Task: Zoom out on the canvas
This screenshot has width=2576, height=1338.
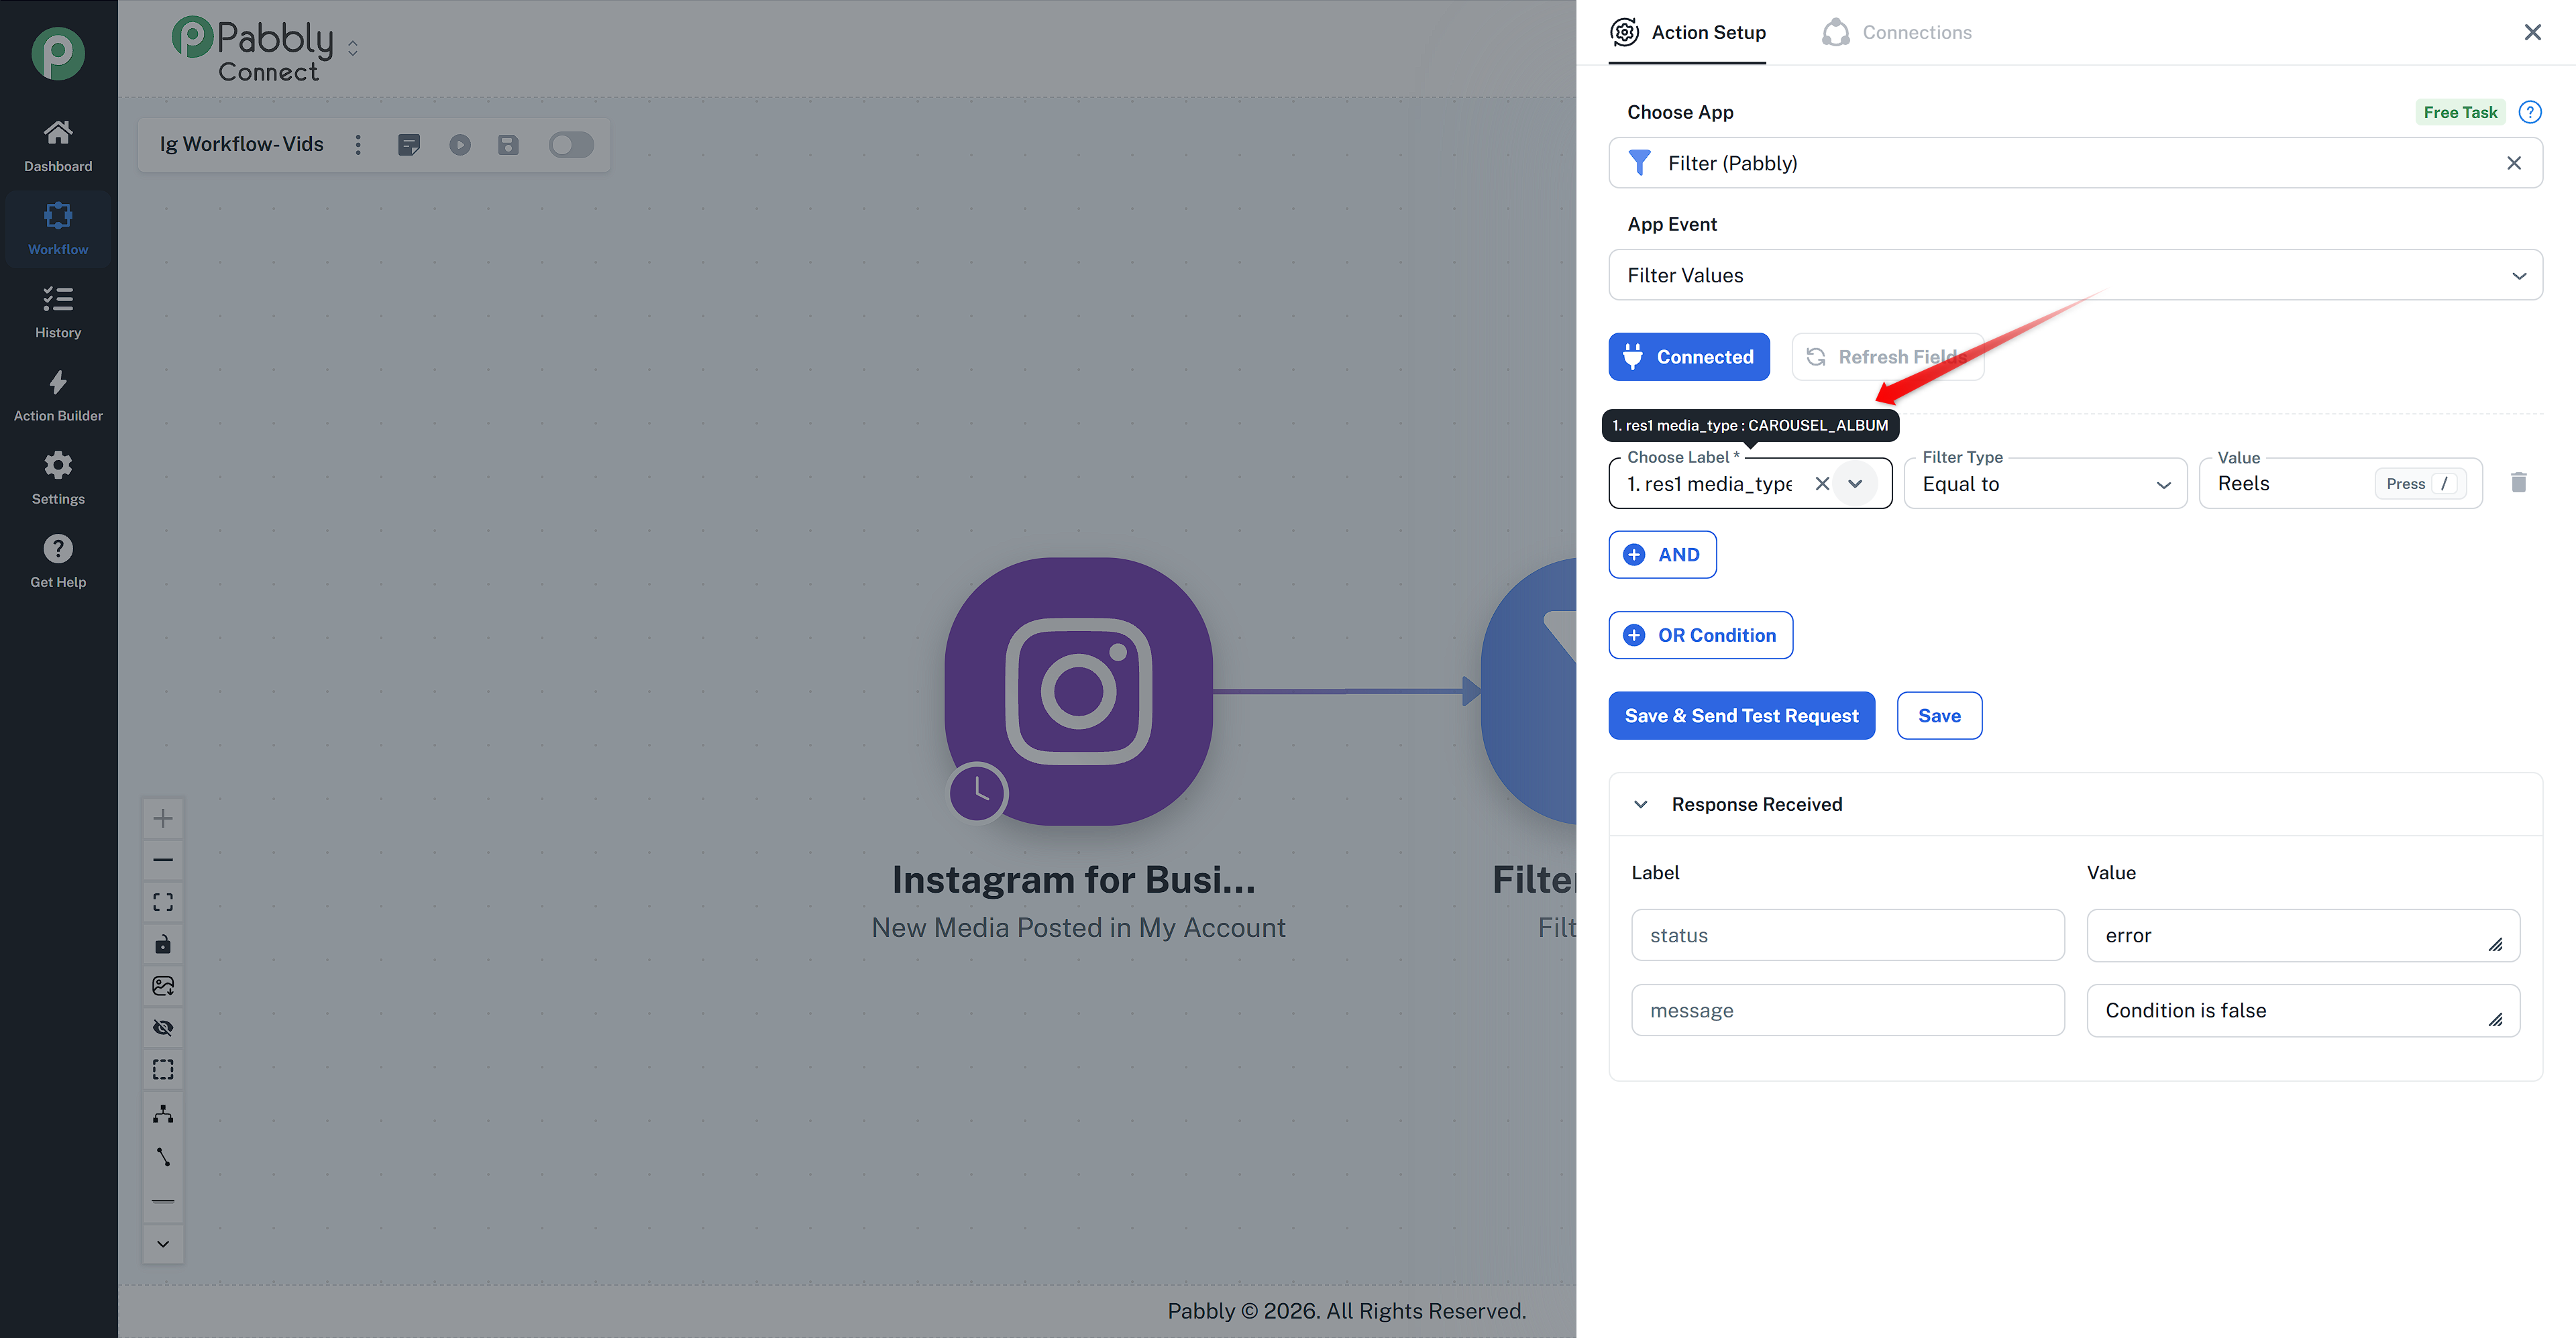Action: tap(163, 860)
